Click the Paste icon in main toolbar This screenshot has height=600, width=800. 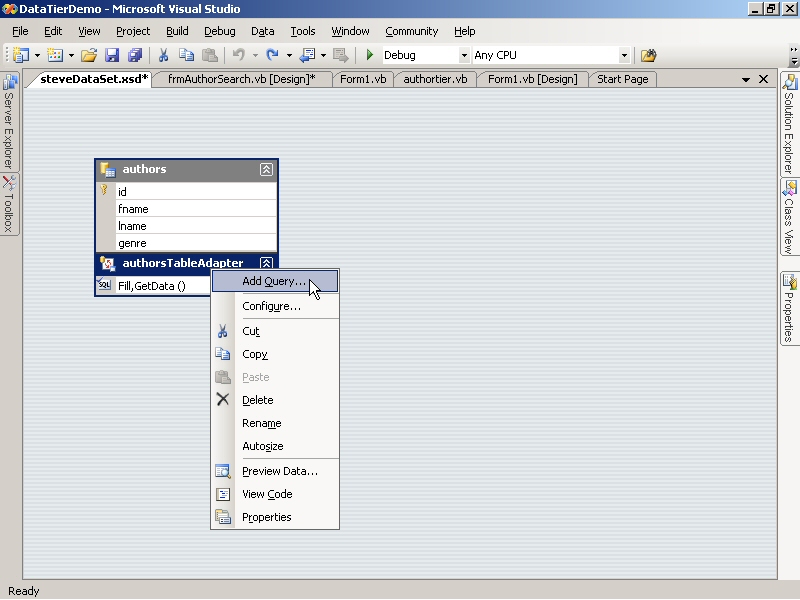pyautogui.click(x=210, y=55)
